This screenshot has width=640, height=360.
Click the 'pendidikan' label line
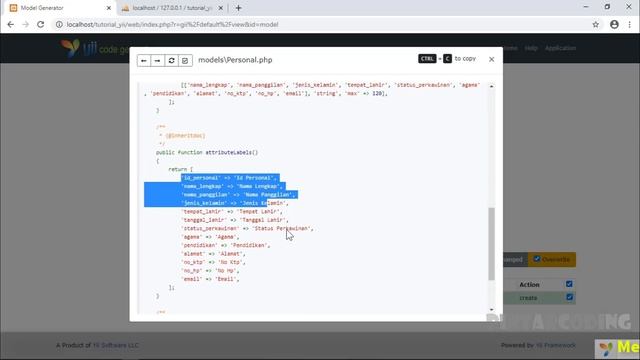coord(225,245)
